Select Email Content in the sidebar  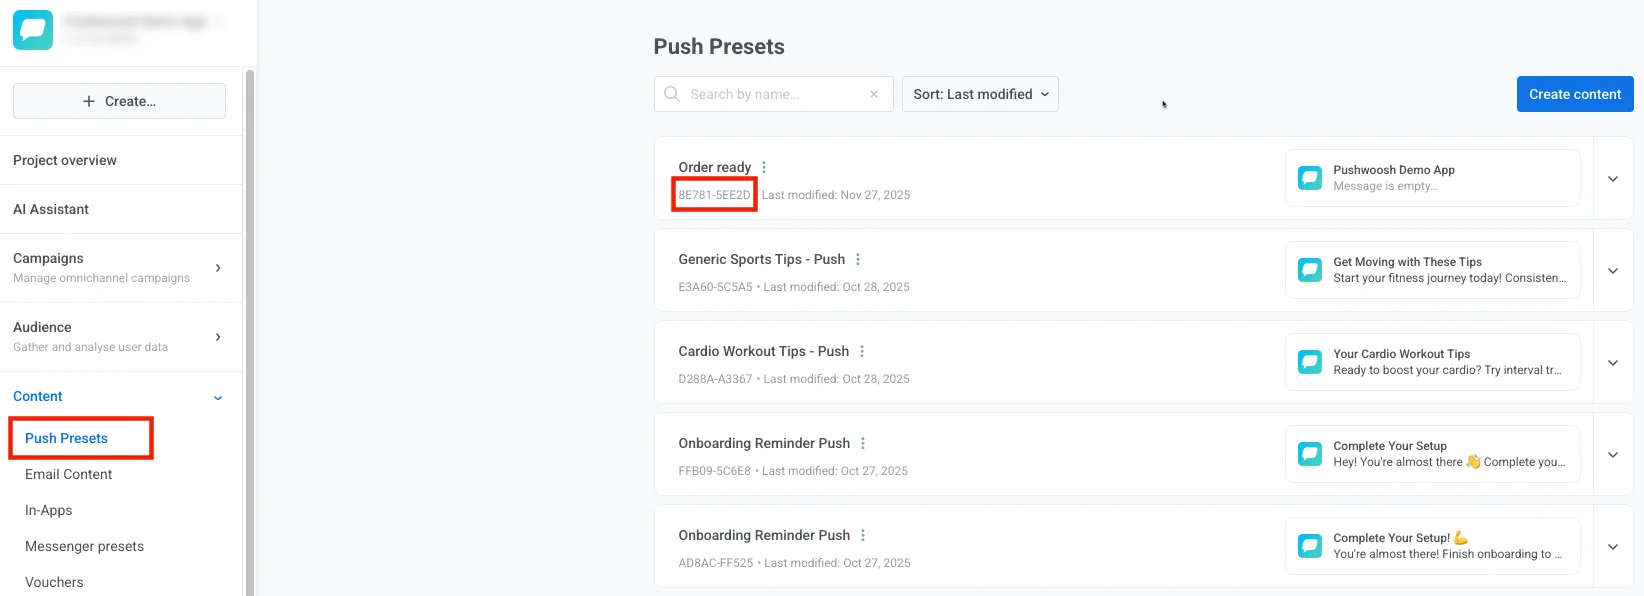pyautogui.click(x=68, y=474)
